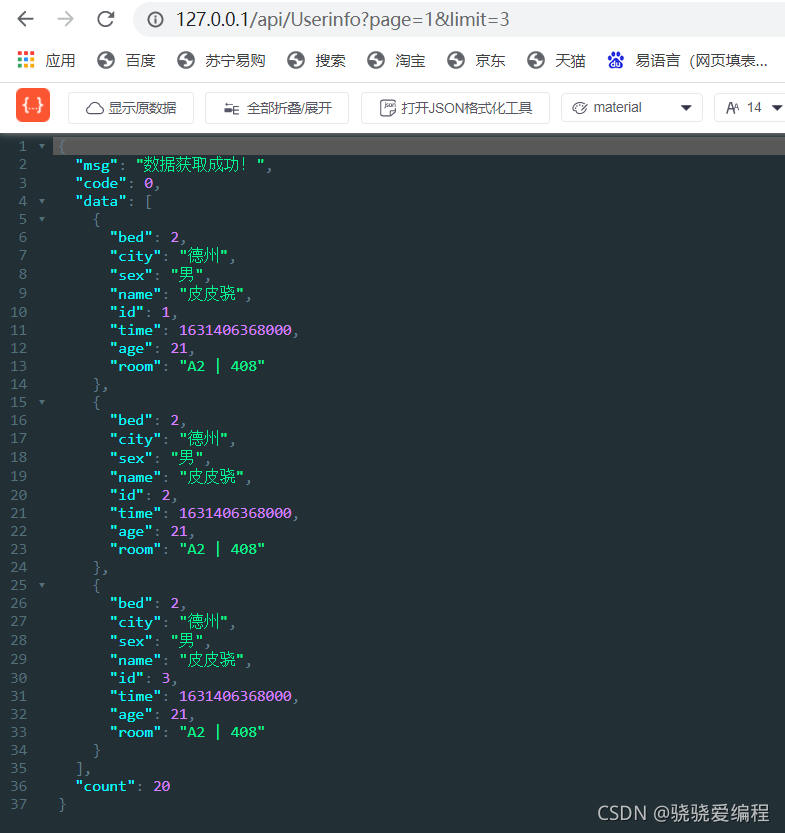Click the "德州" city value on line 27
The width and height of the screenshot is (785, 833).
point(203,621)
